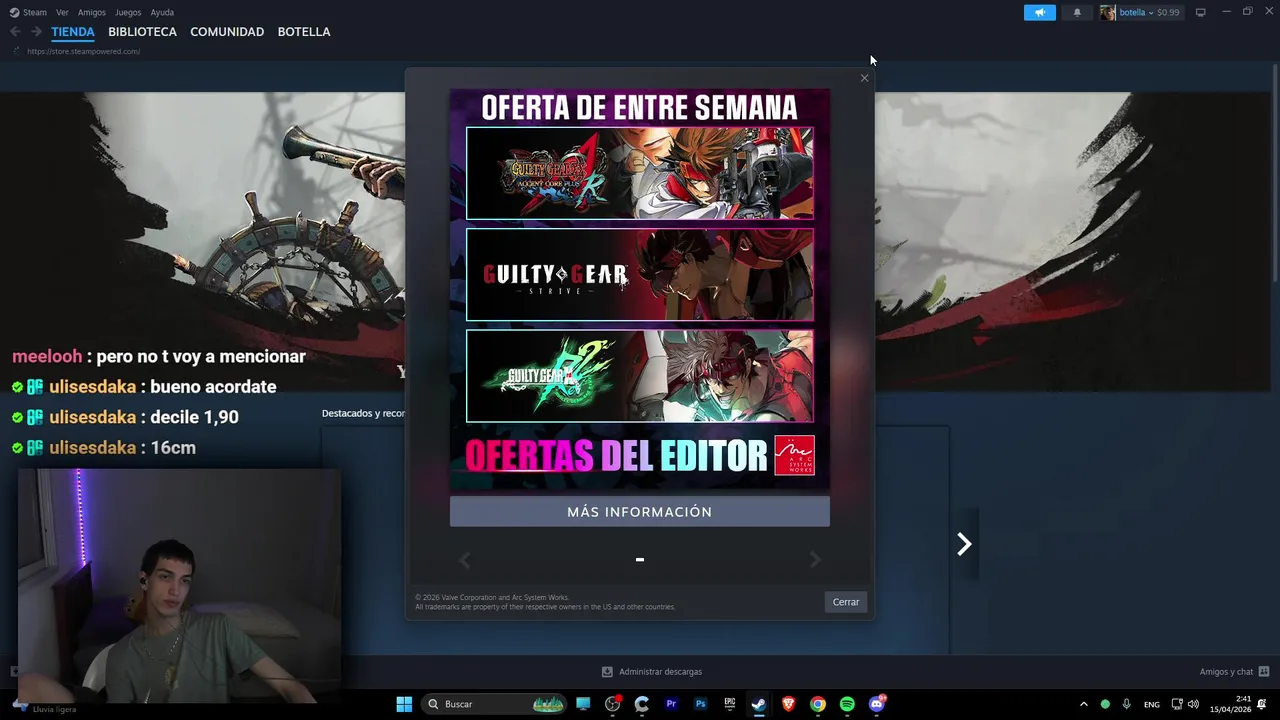Open notifications bell in Steam header
The height and width of the screenshot is (720, 1280).
(1077, 12)
